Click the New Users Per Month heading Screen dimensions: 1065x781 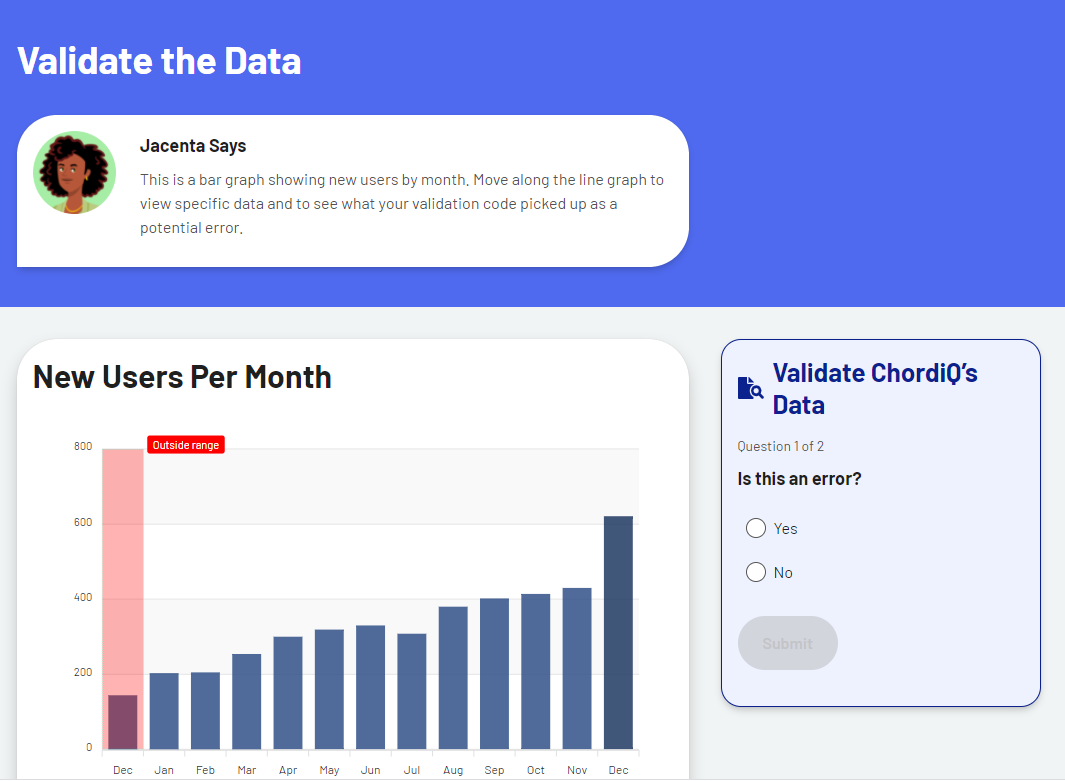182,378
